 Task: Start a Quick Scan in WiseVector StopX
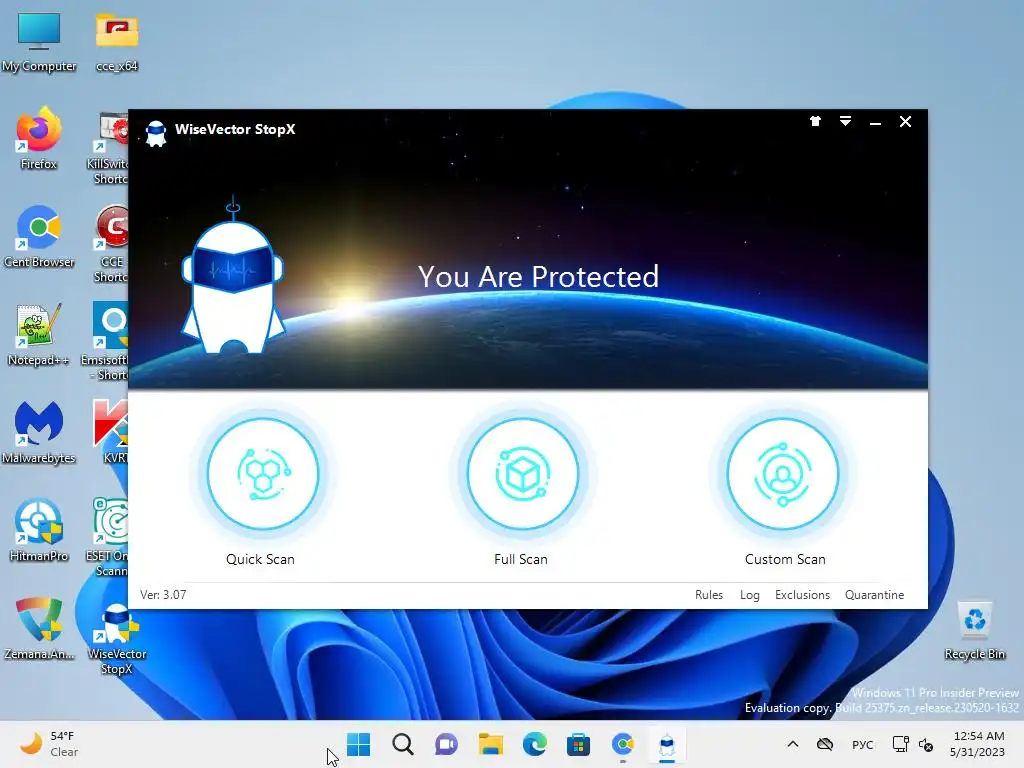tap(263, 473)
